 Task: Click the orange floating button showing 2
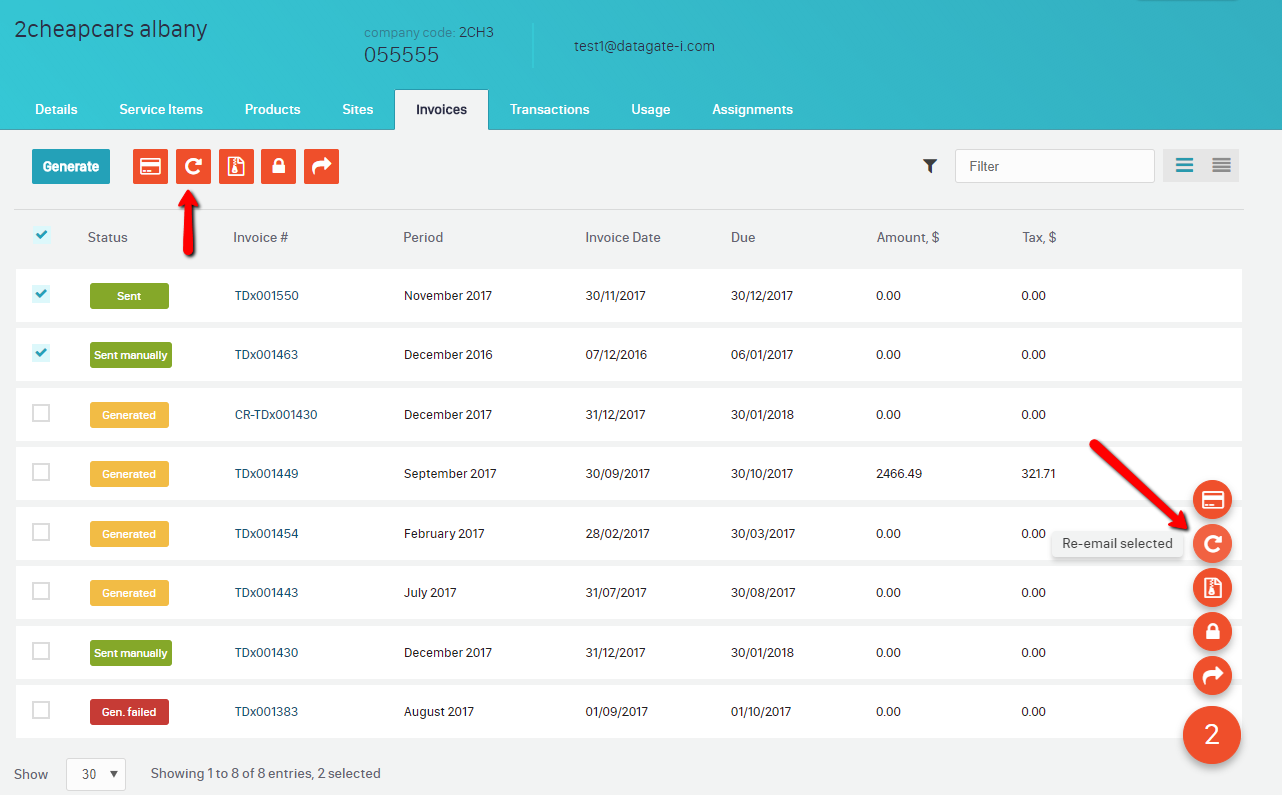1211,735
